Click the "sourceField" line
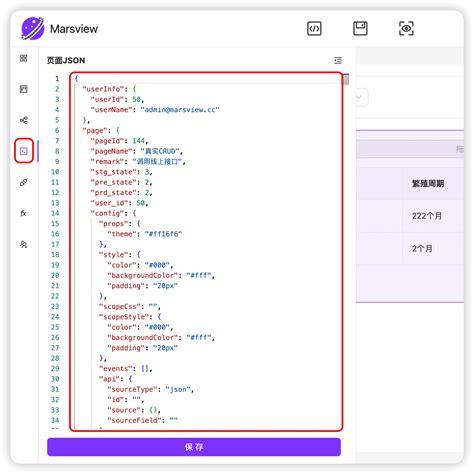The width and height of the screenshot is (474, 474). (x=143, y=420)
